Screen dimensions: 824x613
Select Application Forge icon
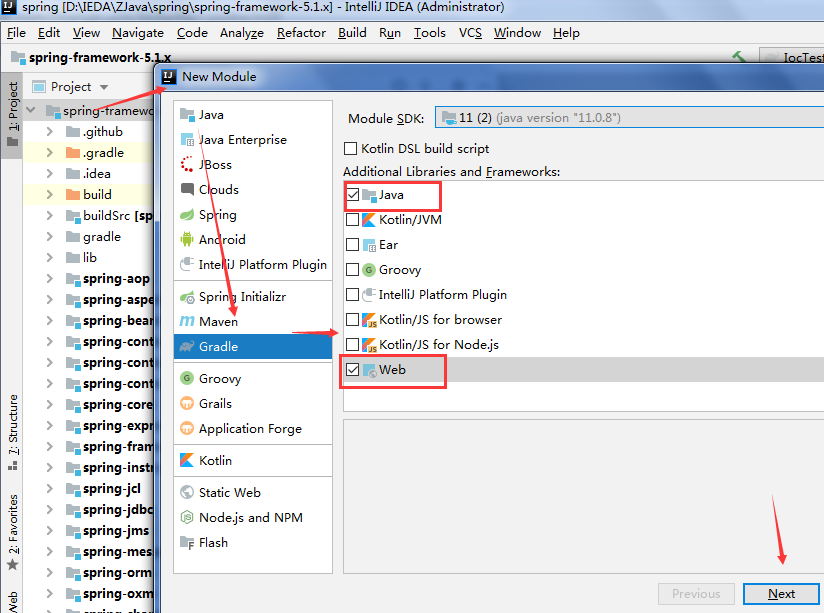(187, 428)
